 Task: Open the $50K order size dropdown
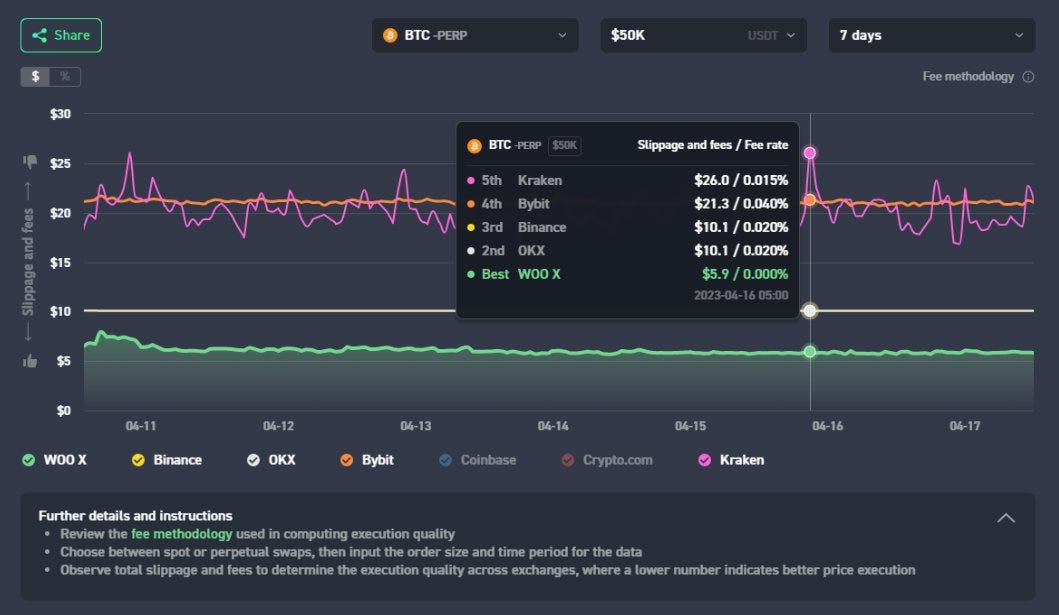[x=703, y=35]
